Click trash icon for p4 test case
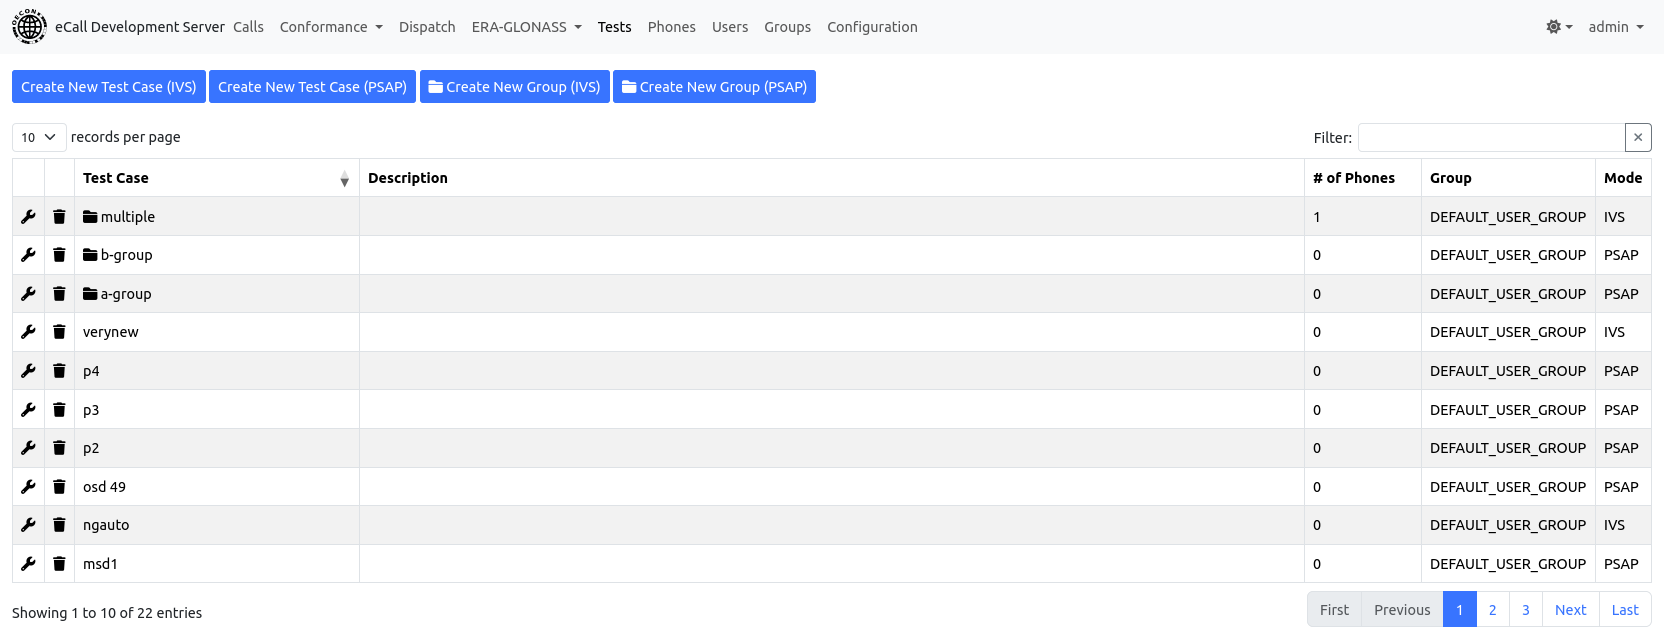 point(59,371)
